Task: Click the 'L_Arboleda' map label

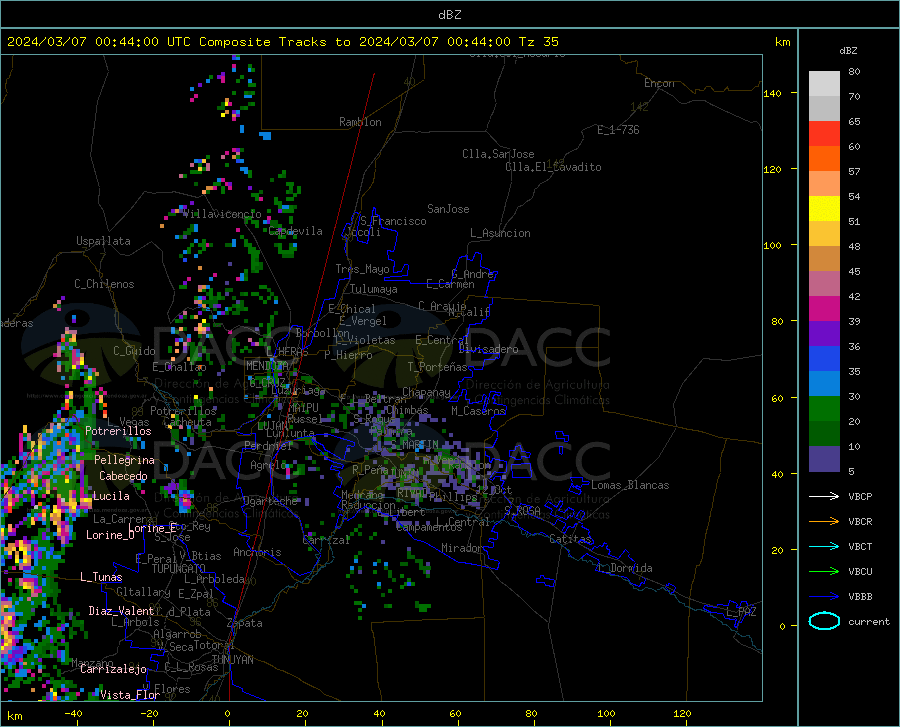Action: tap(214, 579)
